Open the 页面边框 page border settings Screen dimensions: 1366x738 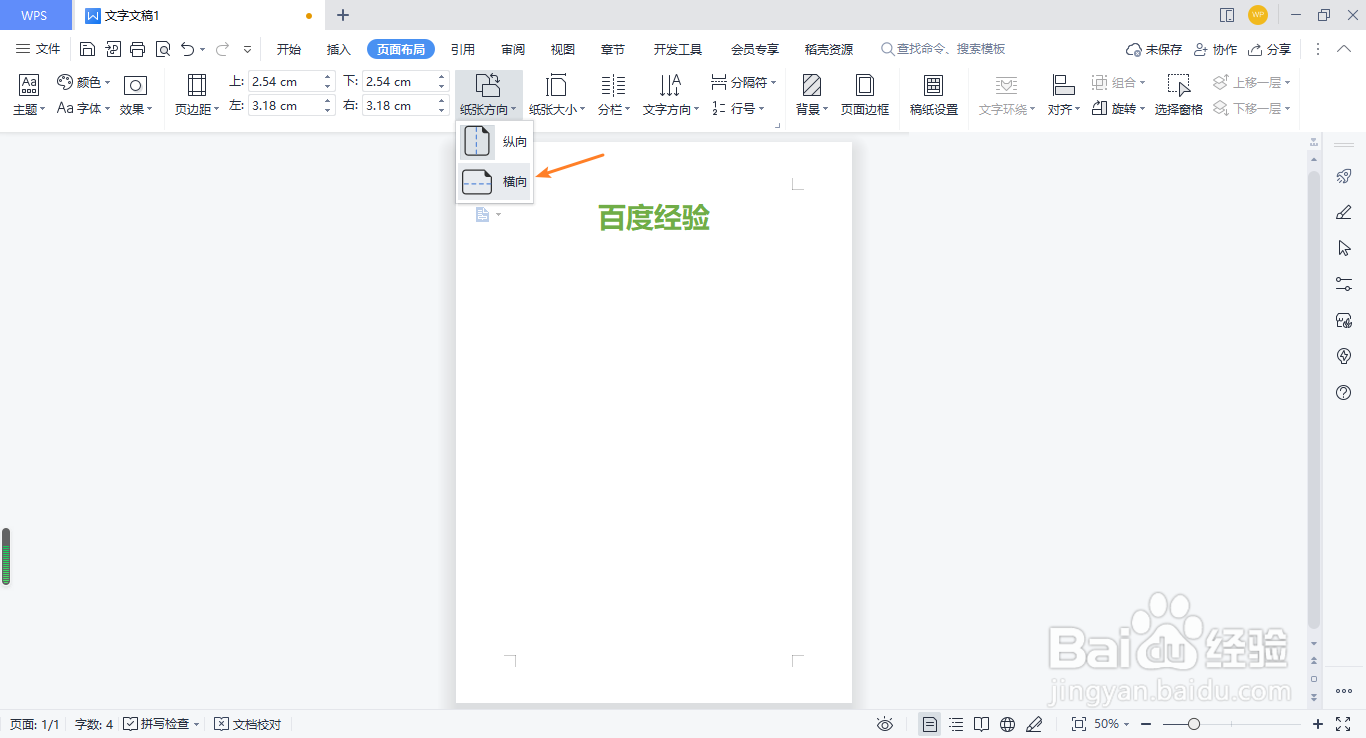pos(864,94)
